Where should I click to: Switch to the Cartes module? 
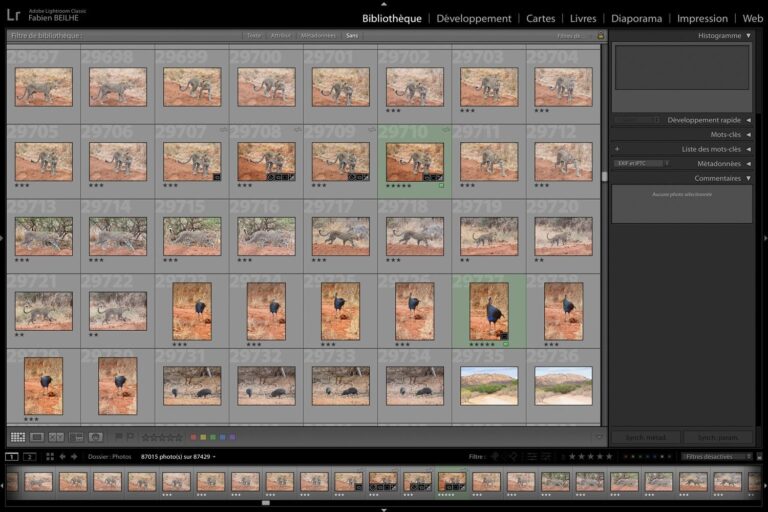[x=540, y=18]
